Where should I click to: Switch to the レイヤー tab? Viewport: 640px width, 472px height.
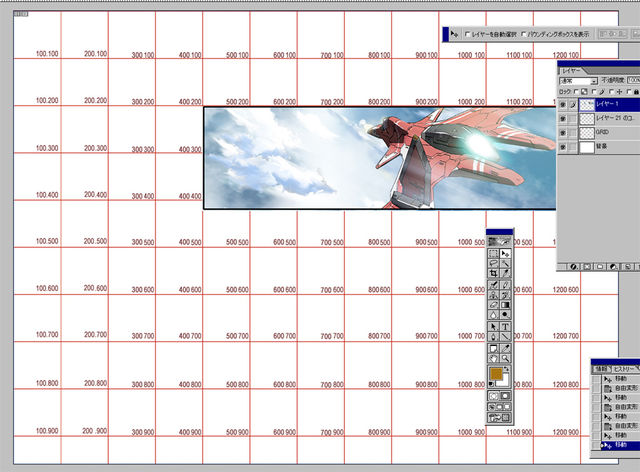coord(571,71)
